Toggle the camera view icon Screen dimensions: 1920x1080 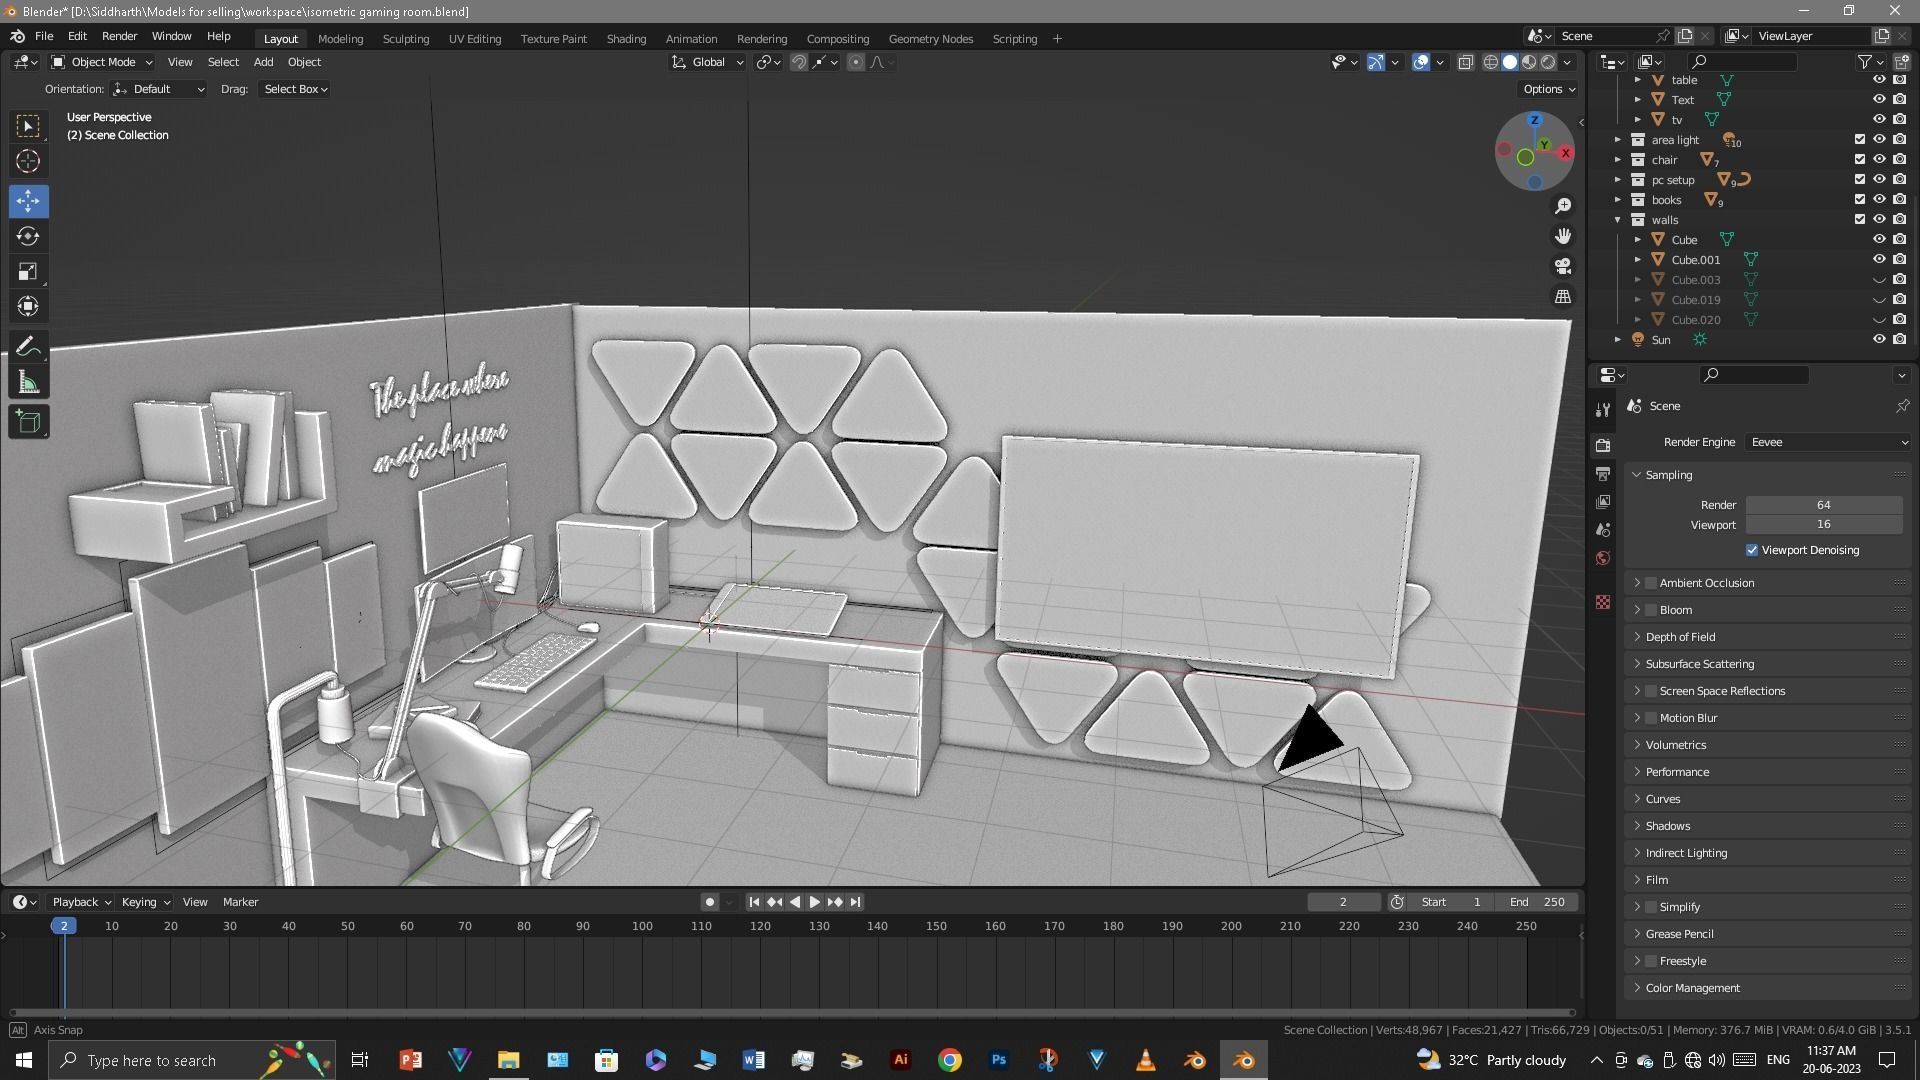pos(1563,266)
